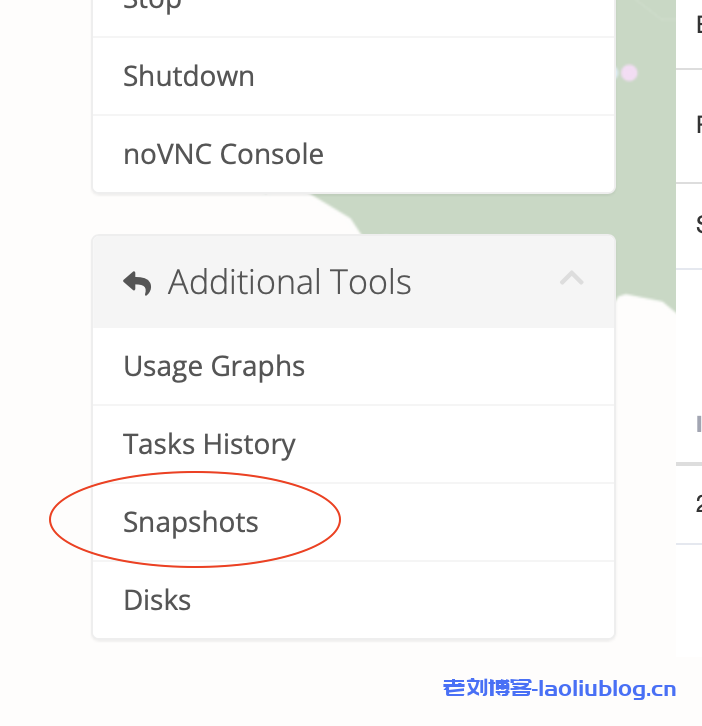Viewport: 702px width, 726px height.
Task: Click the right table column header 'I'
Action: pyautogui.click(x=698, y=424)
